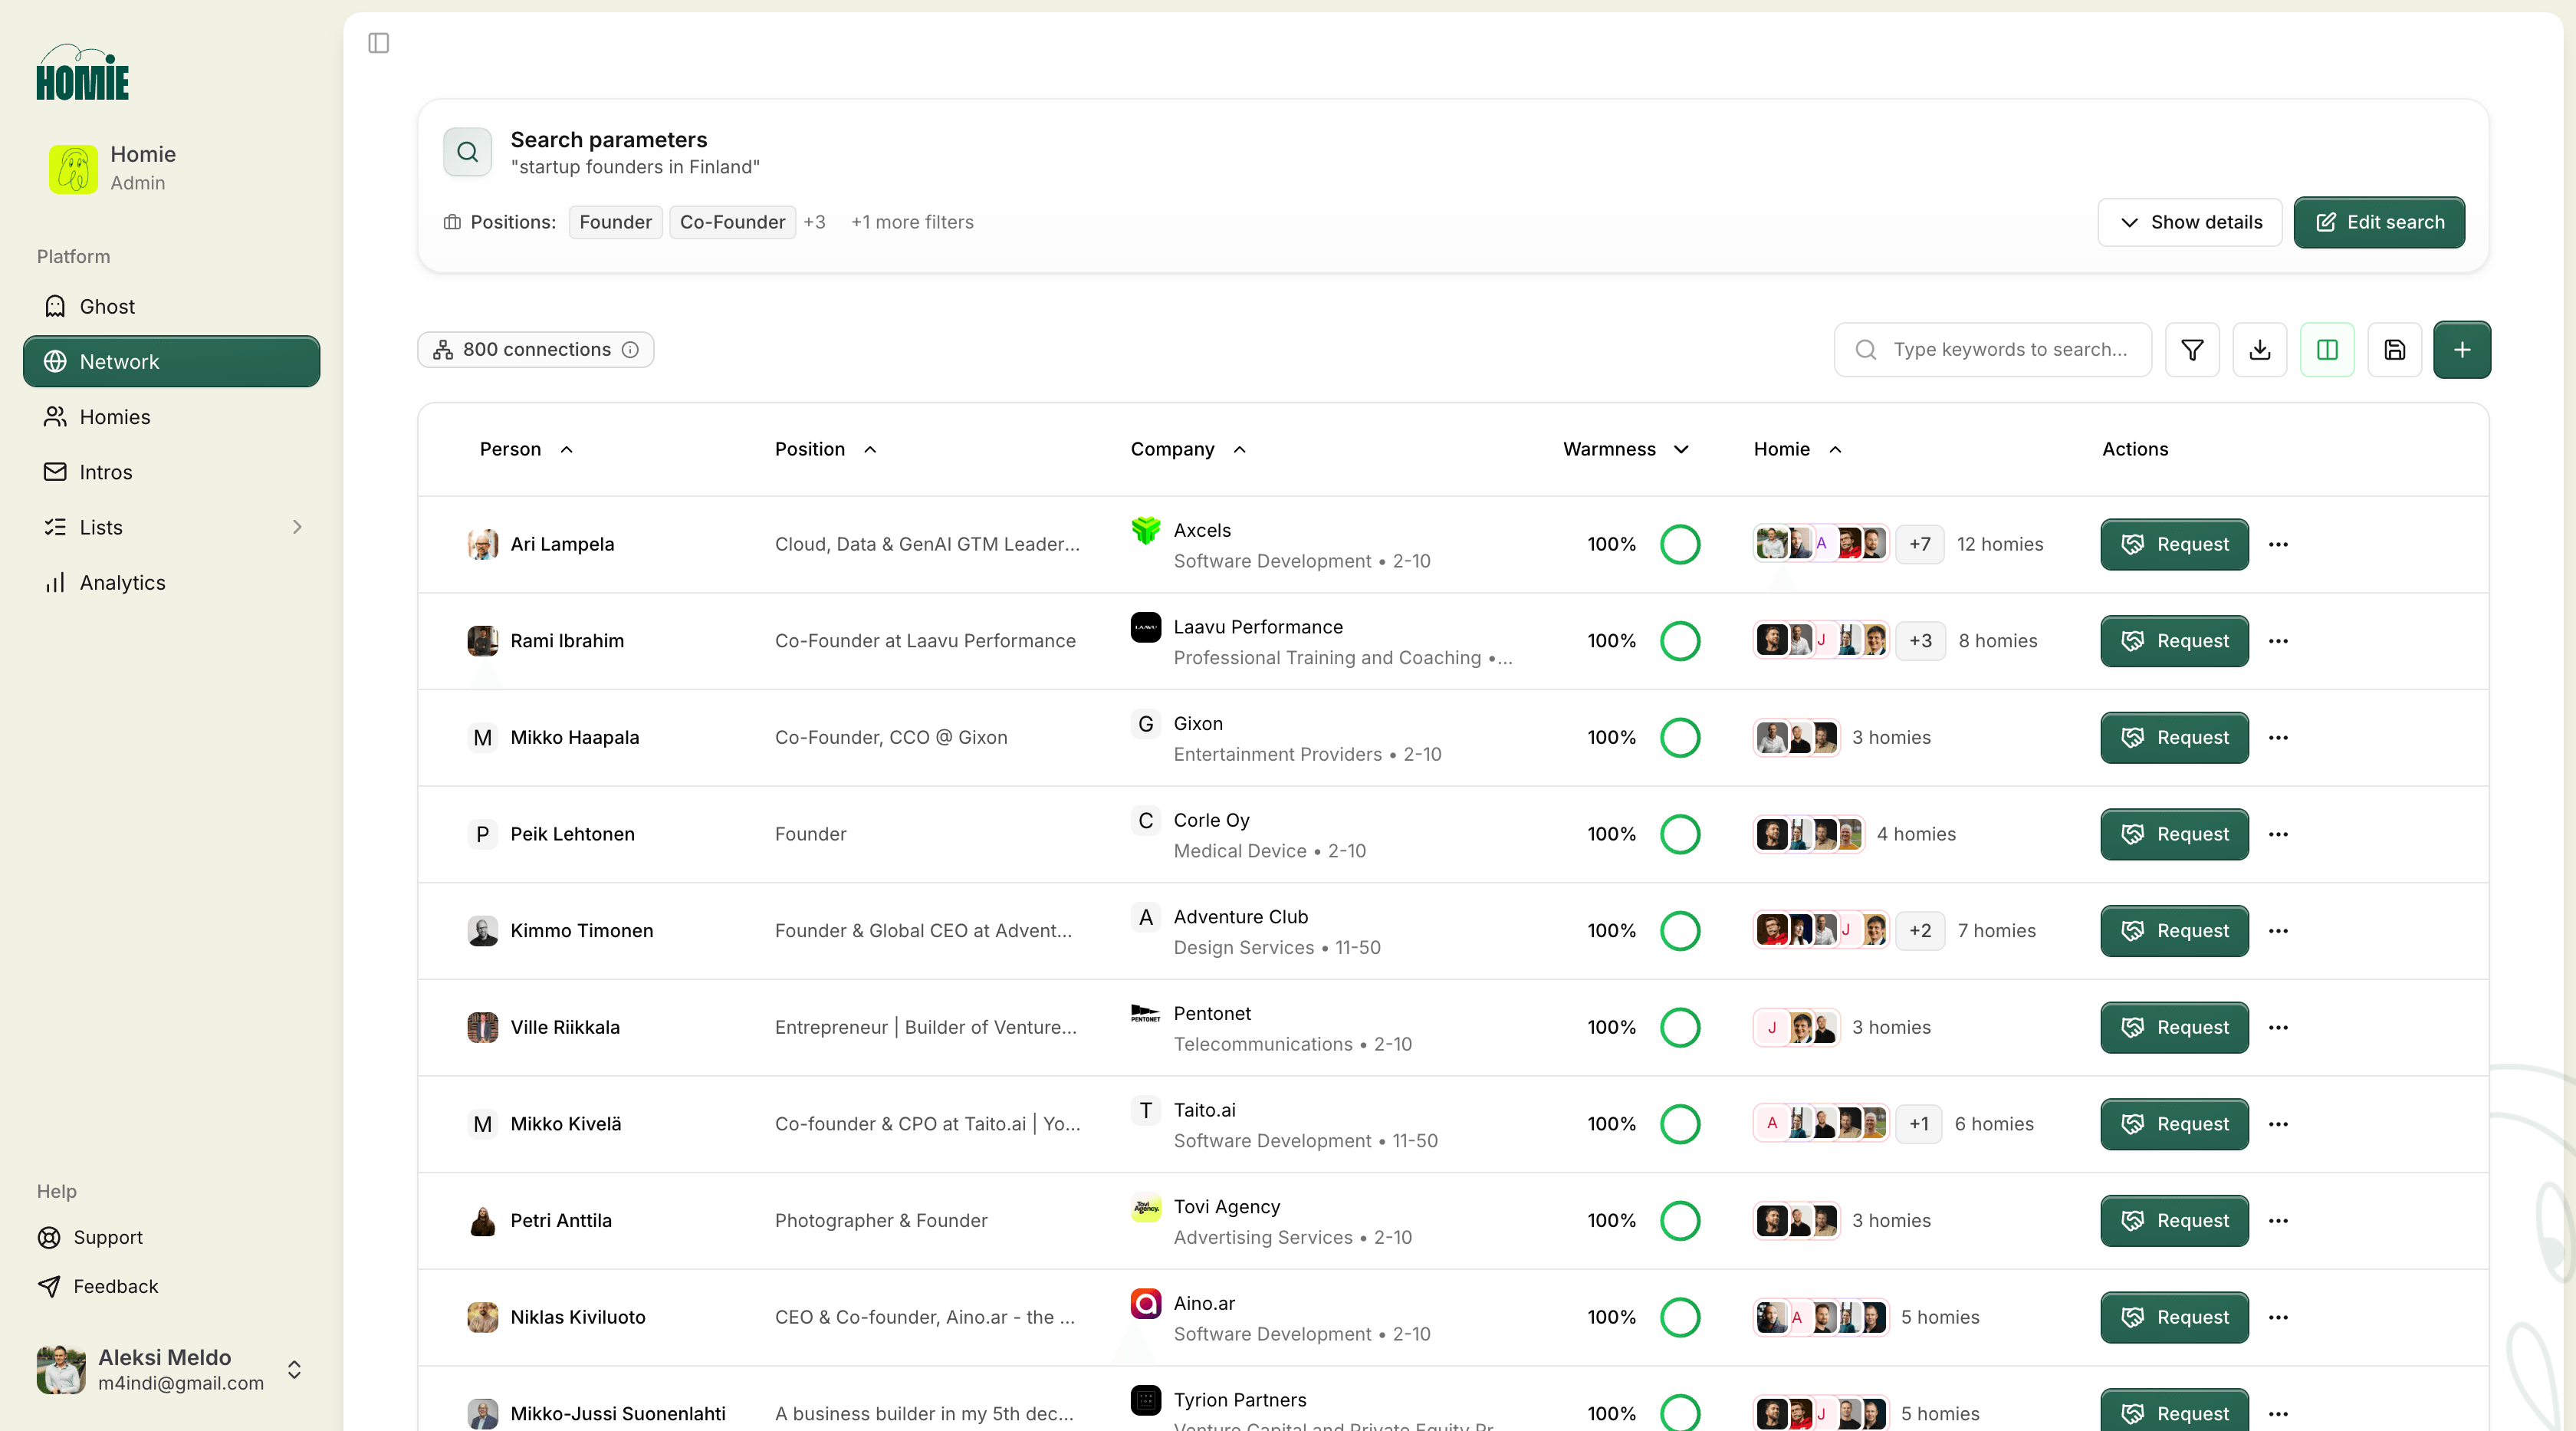
Task: Collapse the sidebar panel icon
Action: click(378, 43)
